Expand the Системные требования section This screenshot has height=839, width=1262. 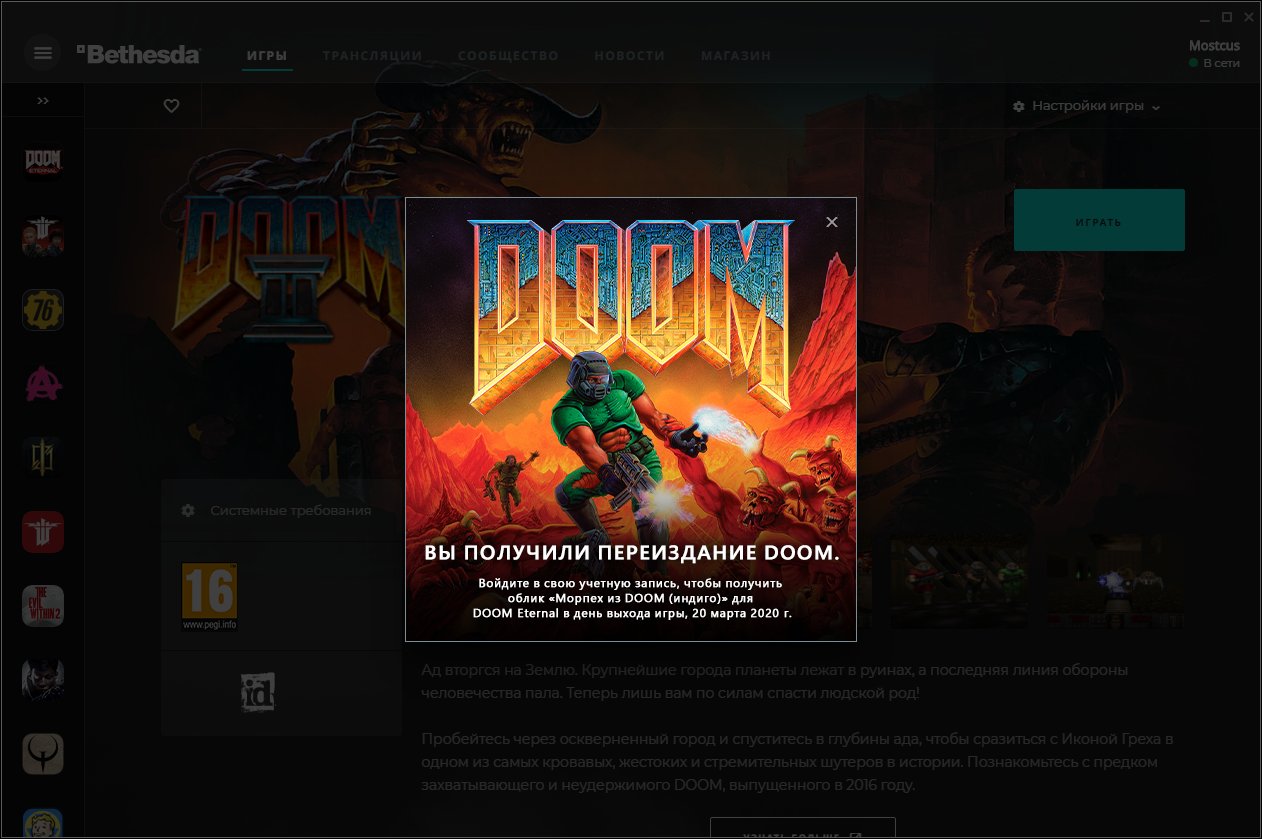coord(281,510)
